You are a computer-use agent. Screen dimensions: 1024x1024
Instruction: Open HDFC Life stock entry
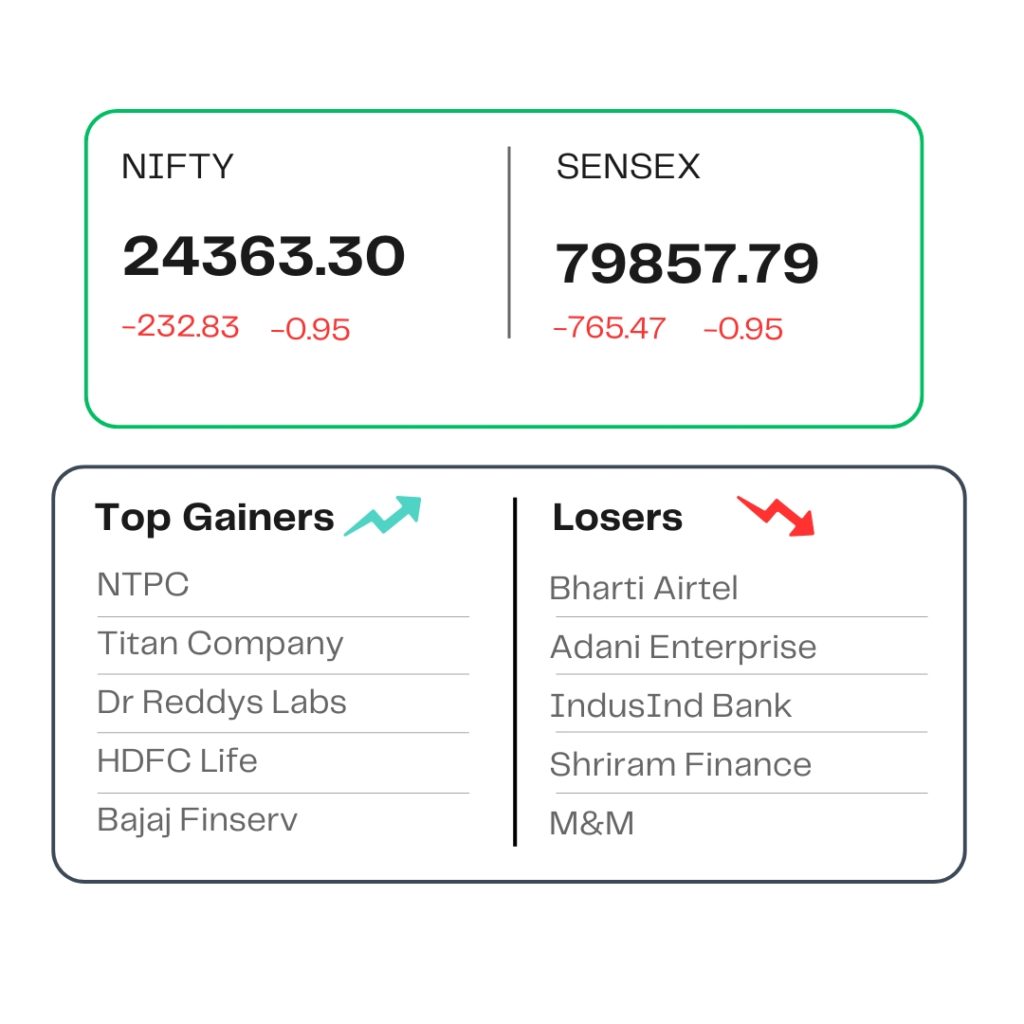(x=177, y=761)
